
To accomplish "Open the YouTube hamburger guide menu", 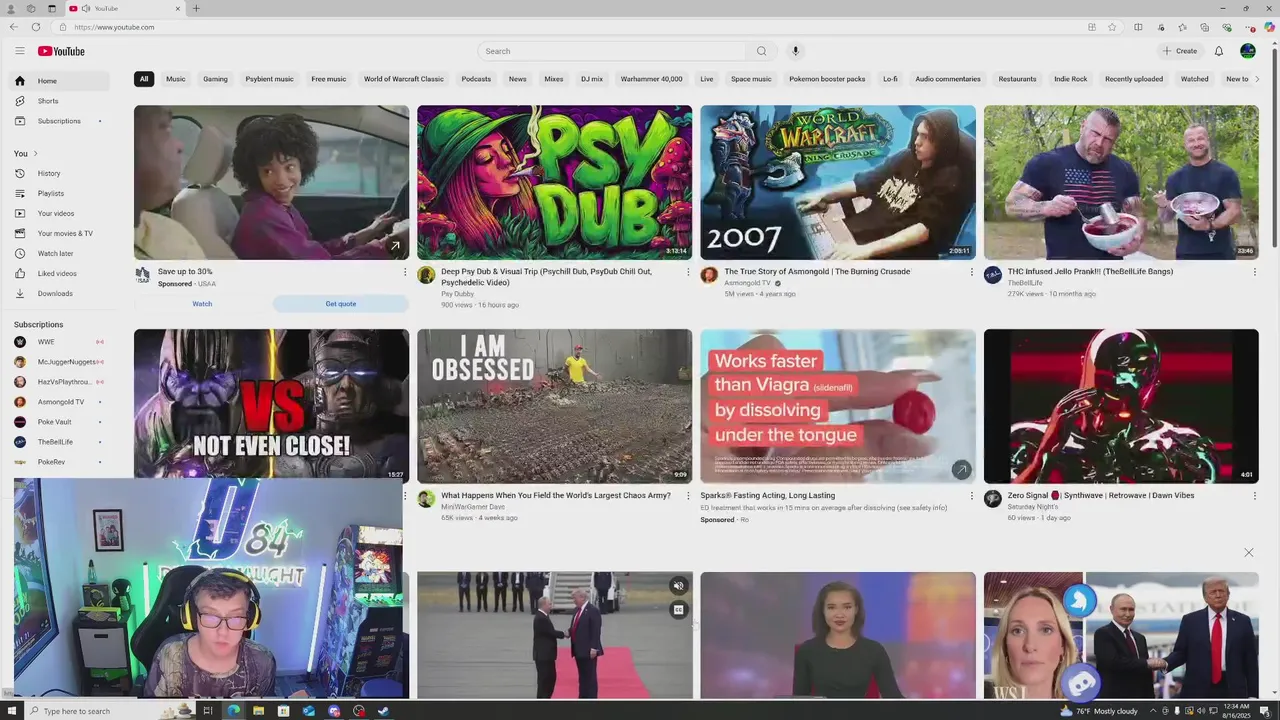I will click(x=19, y=51).
